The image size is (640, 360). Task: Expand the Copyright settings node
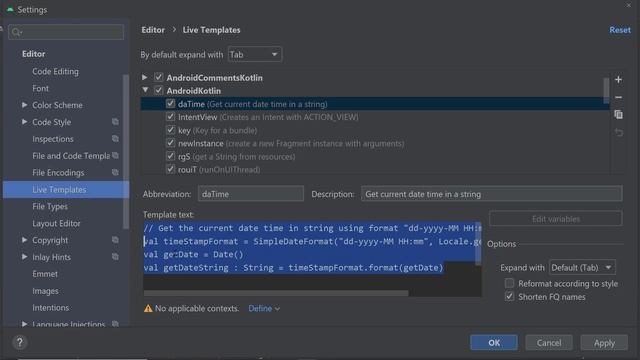[24, 240]
